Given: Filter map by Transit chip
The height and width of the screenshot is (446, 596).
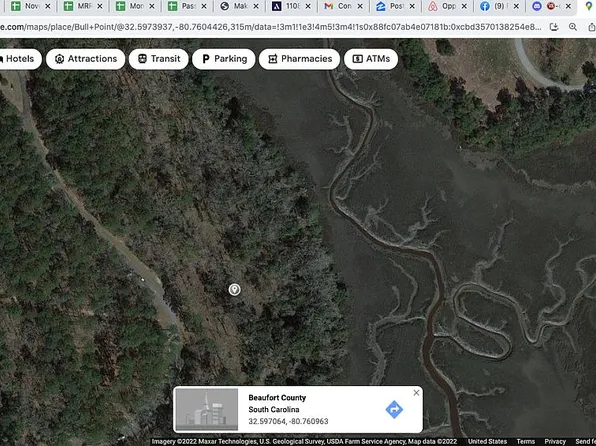Looking at the screenshot, I should (159, 59).
